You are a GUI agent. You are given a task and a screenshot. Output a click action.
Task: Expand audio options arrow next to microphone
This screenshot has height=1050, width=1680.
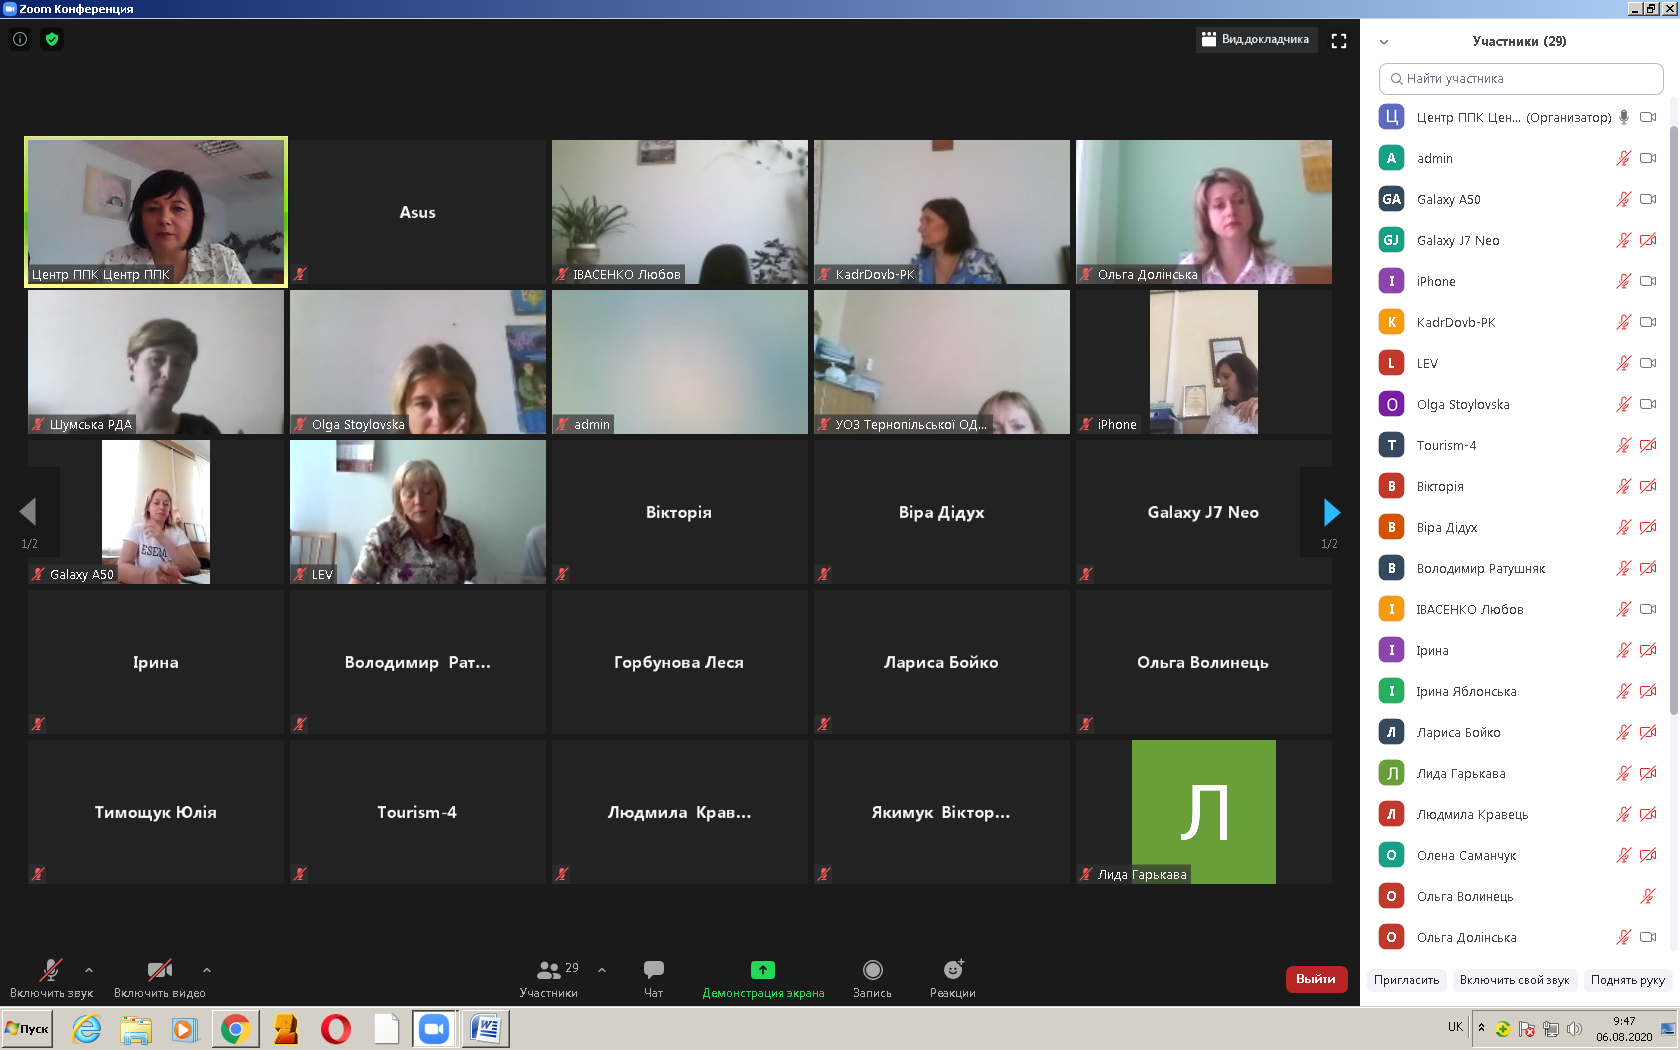coord(89,970)
